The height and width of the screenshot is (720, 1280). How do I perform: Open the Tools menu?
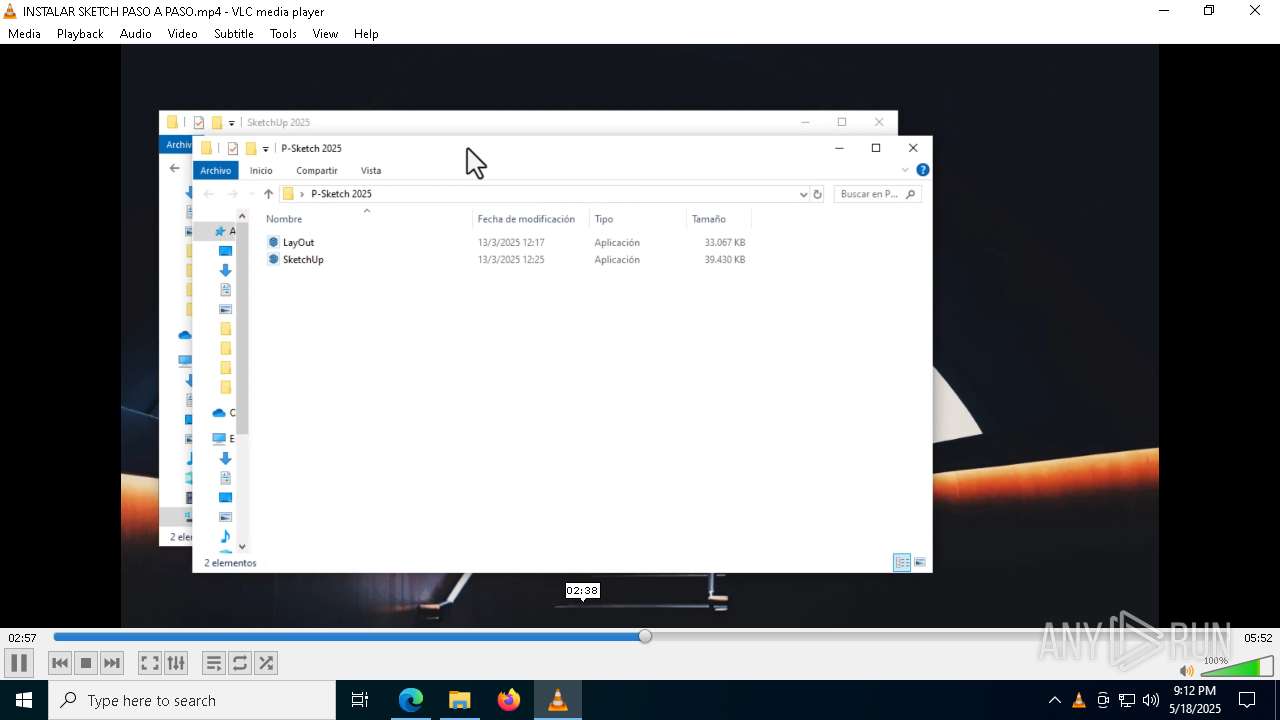[283, 33]
